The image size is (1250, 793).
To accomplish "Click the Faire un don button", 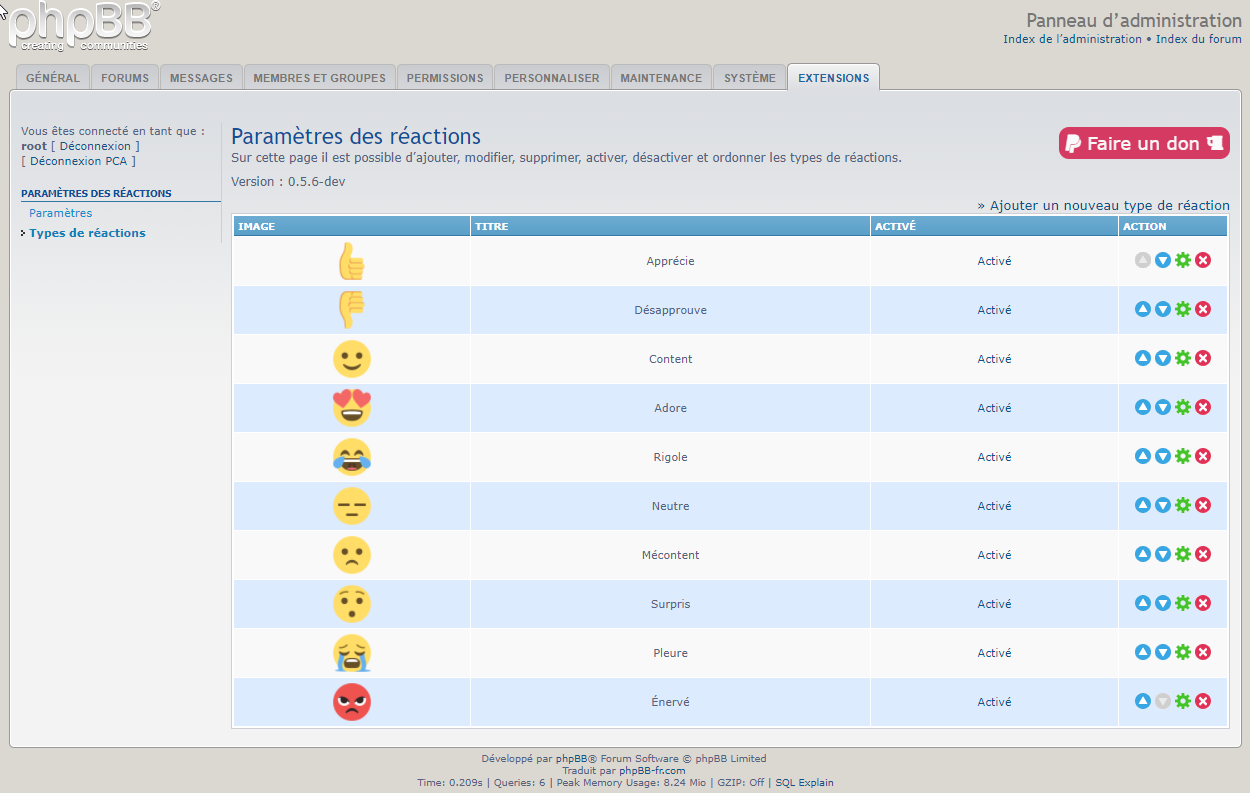I will click(x=1143, y=143).
